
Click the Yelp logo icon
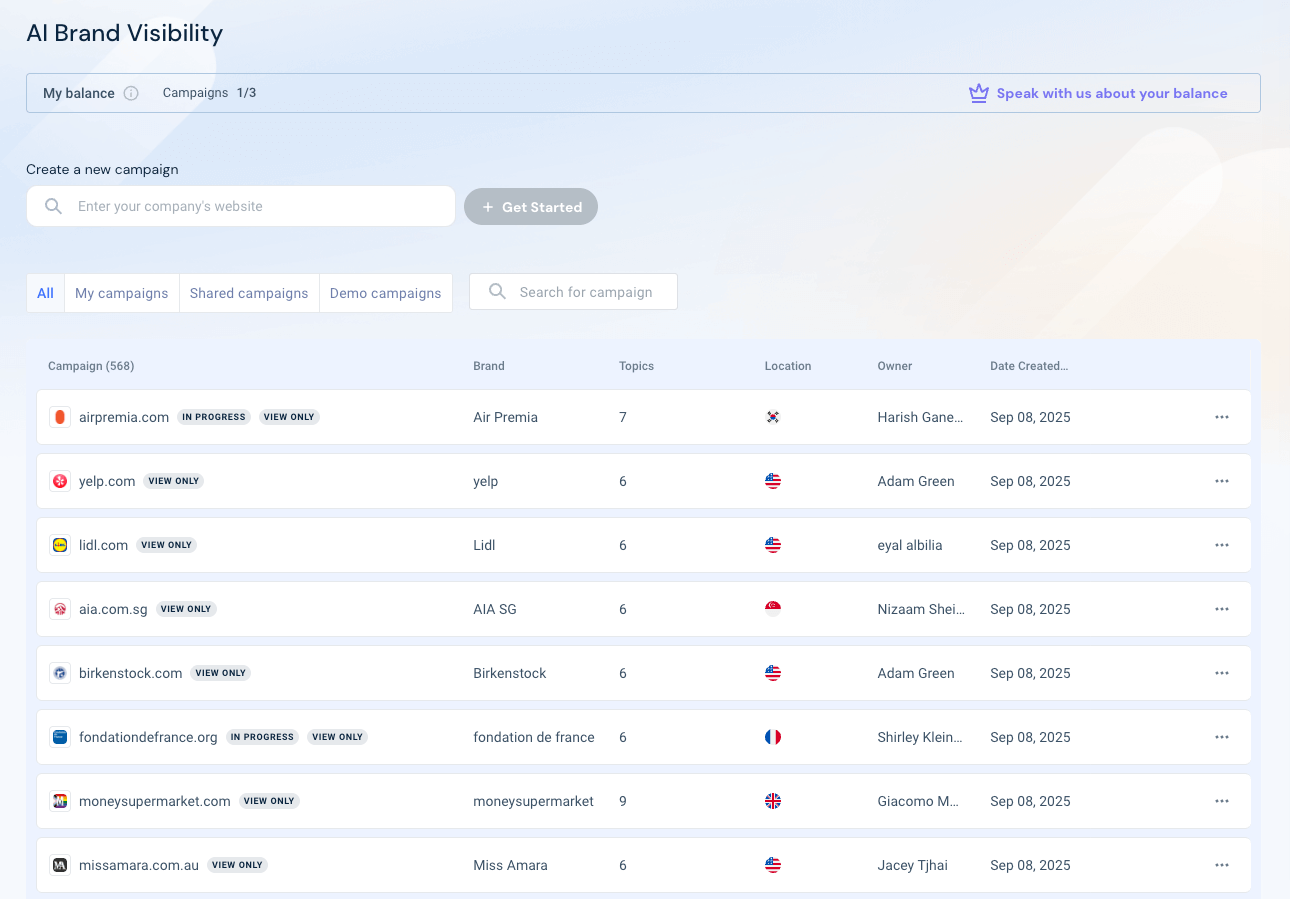[x=60, y=480]
